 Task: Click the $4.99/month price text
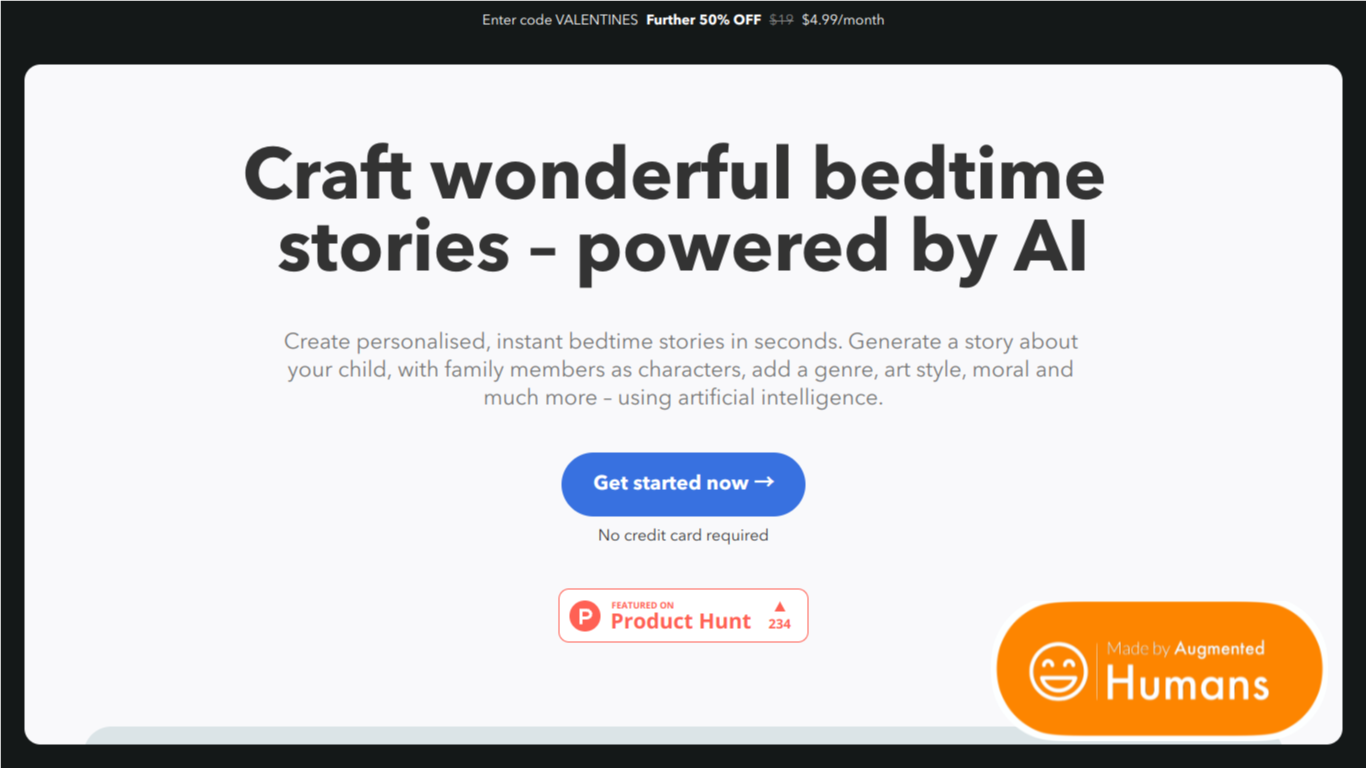tap(843, 20)
